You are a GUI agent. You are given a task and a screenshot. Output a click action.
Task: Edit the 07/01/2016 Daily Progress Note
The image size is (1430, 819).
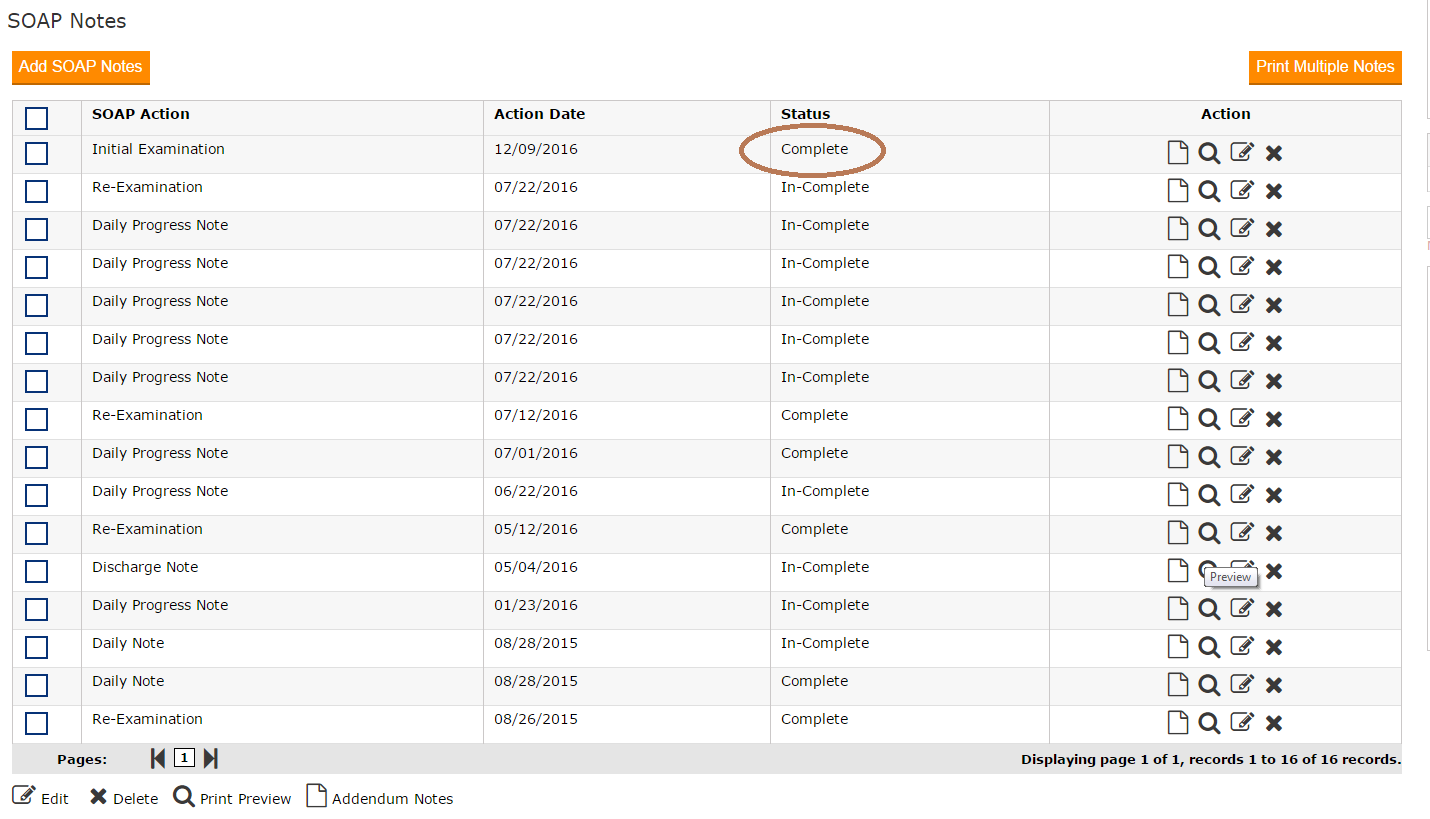click(x=1241, y=457)
